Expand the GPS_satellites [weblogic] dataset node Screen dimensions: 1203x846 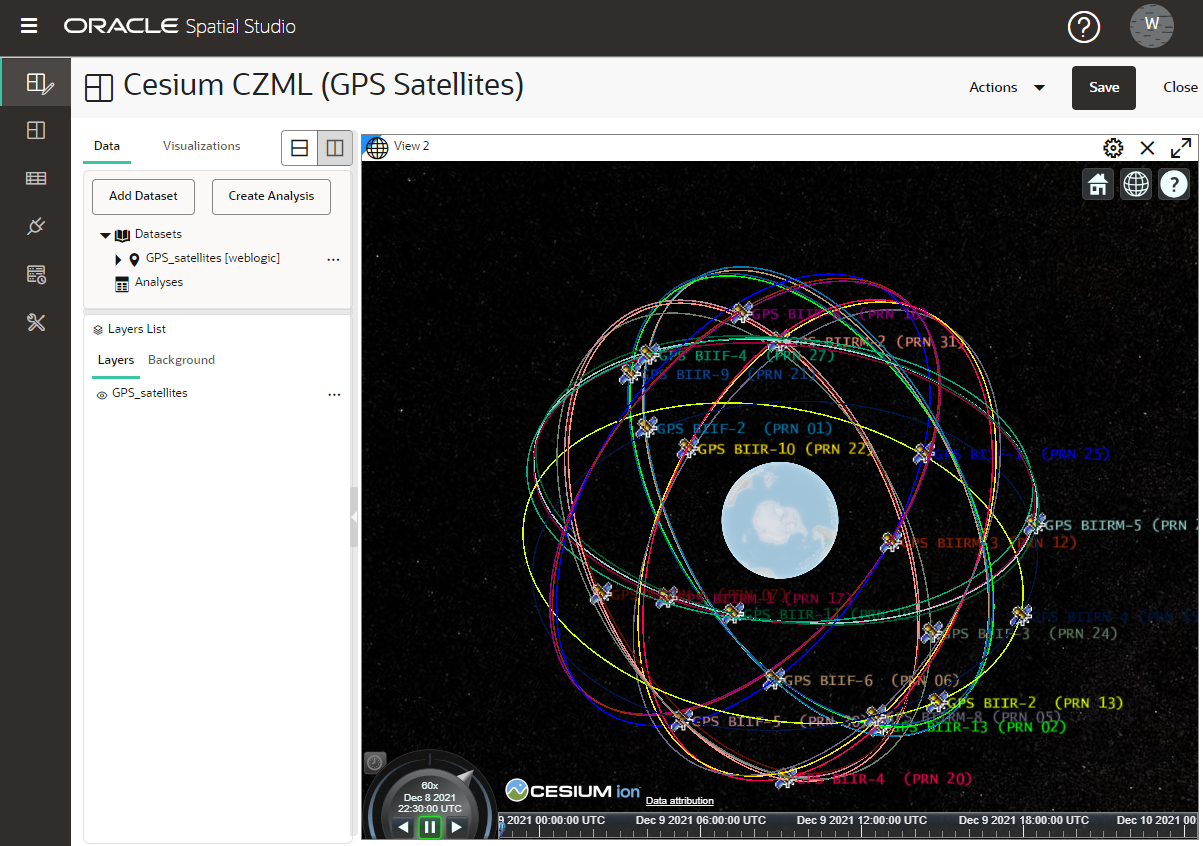coord(118,258)
